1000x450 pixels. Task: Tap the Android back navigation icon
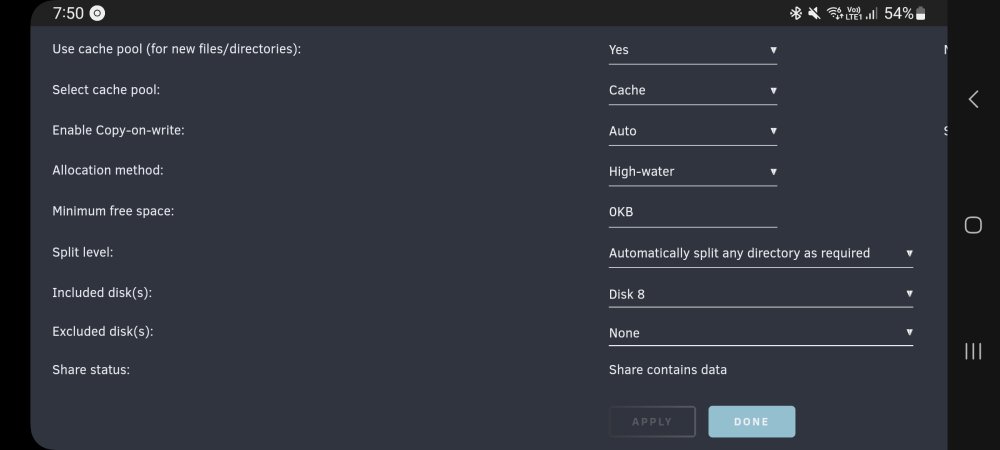point(973,99)
